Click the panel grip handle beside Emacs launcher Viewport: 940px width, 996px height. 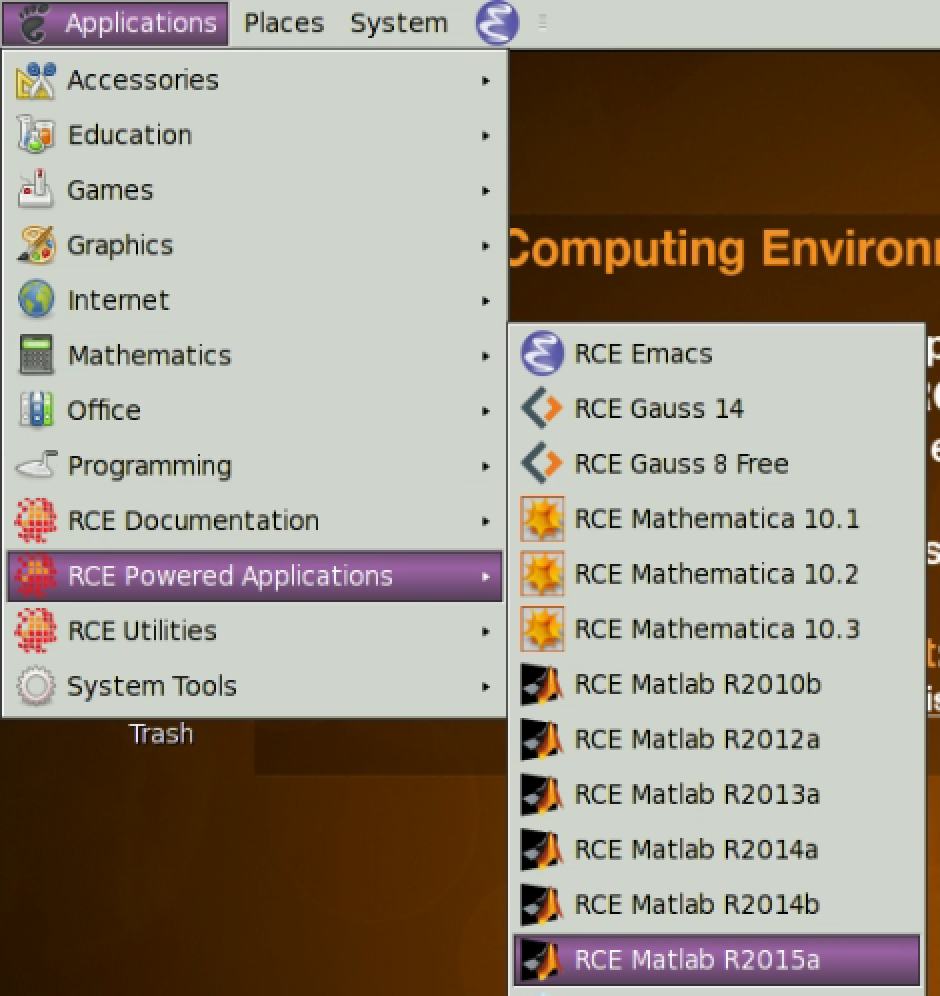(542, 23)
